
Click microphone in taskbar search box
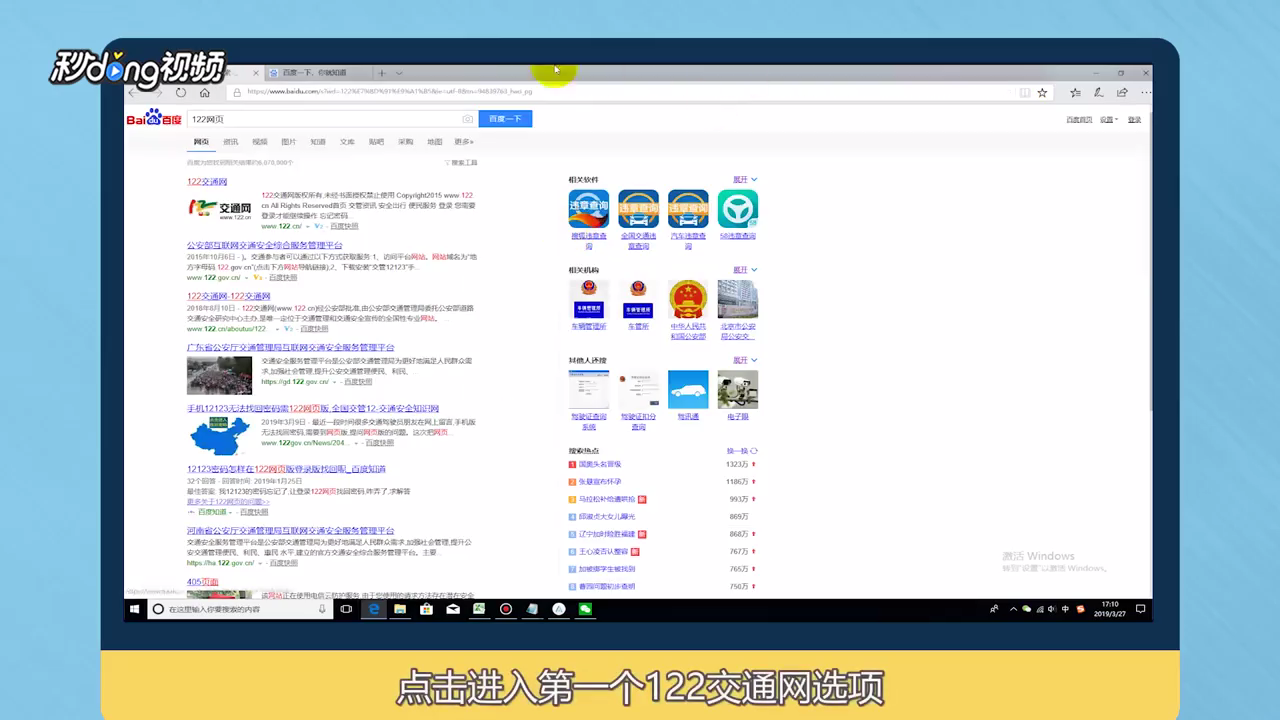[x=322, y=609]
